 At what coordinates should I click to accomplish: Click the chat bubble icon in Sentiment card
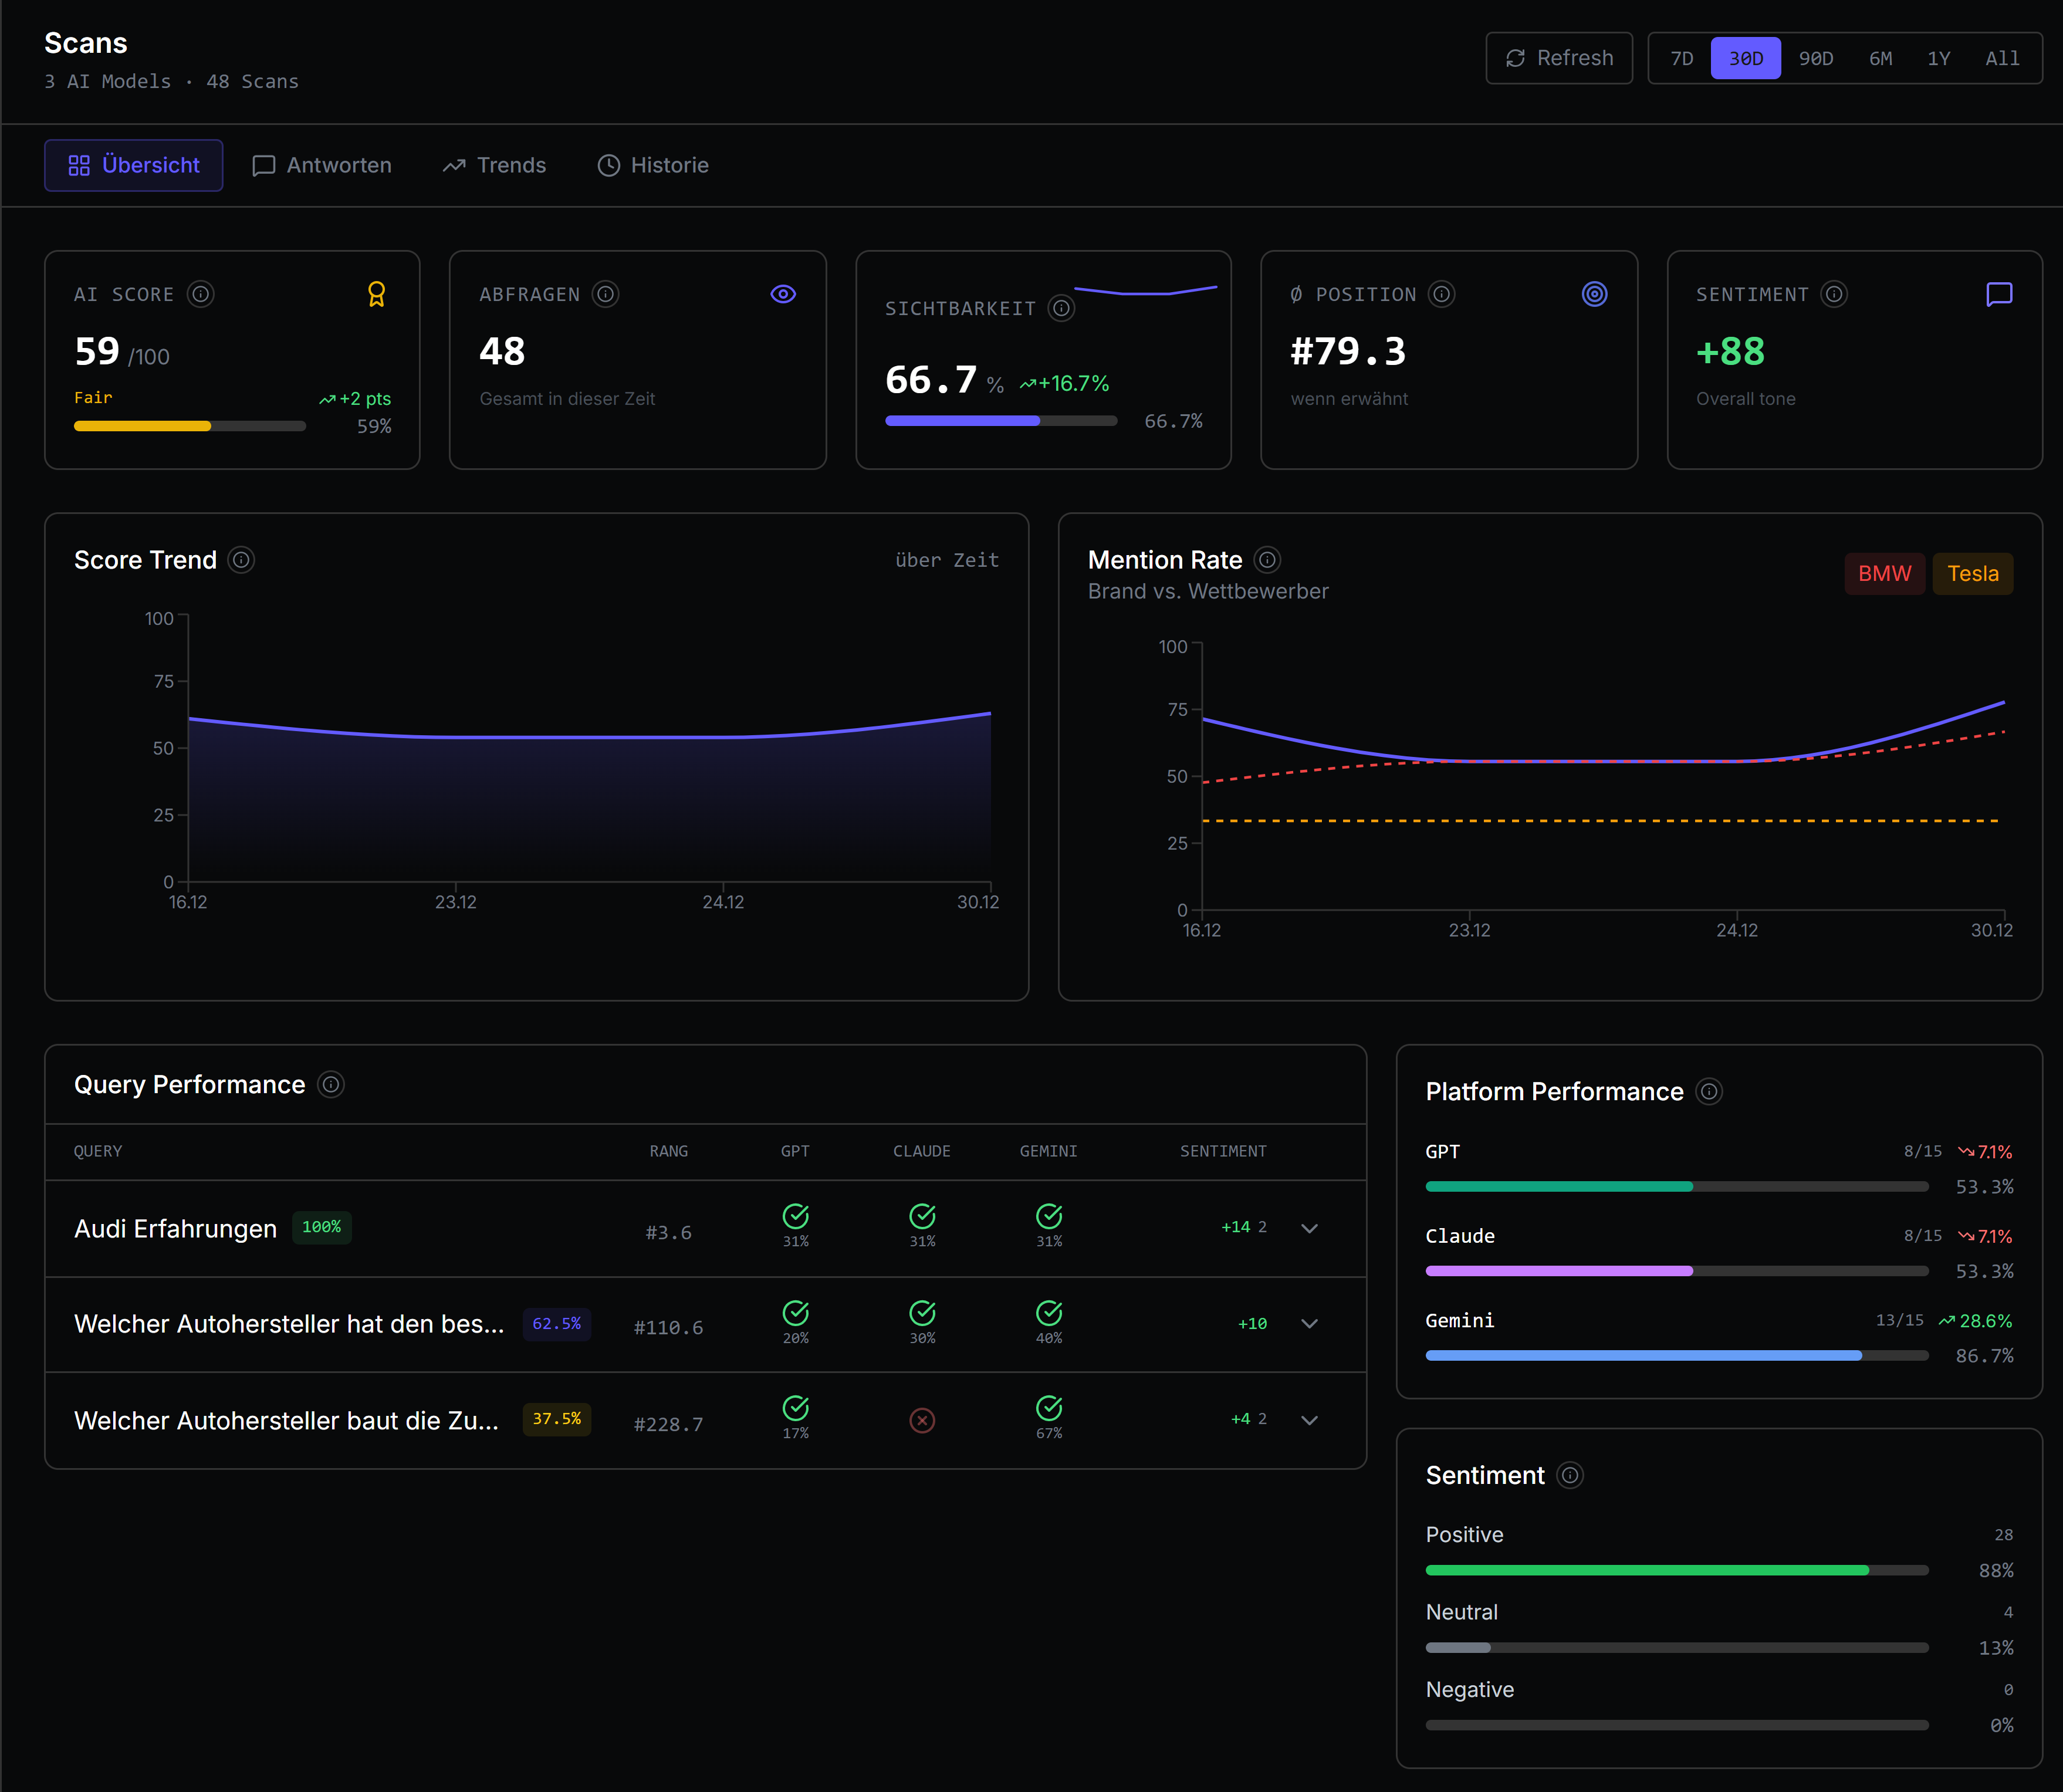1998,294
